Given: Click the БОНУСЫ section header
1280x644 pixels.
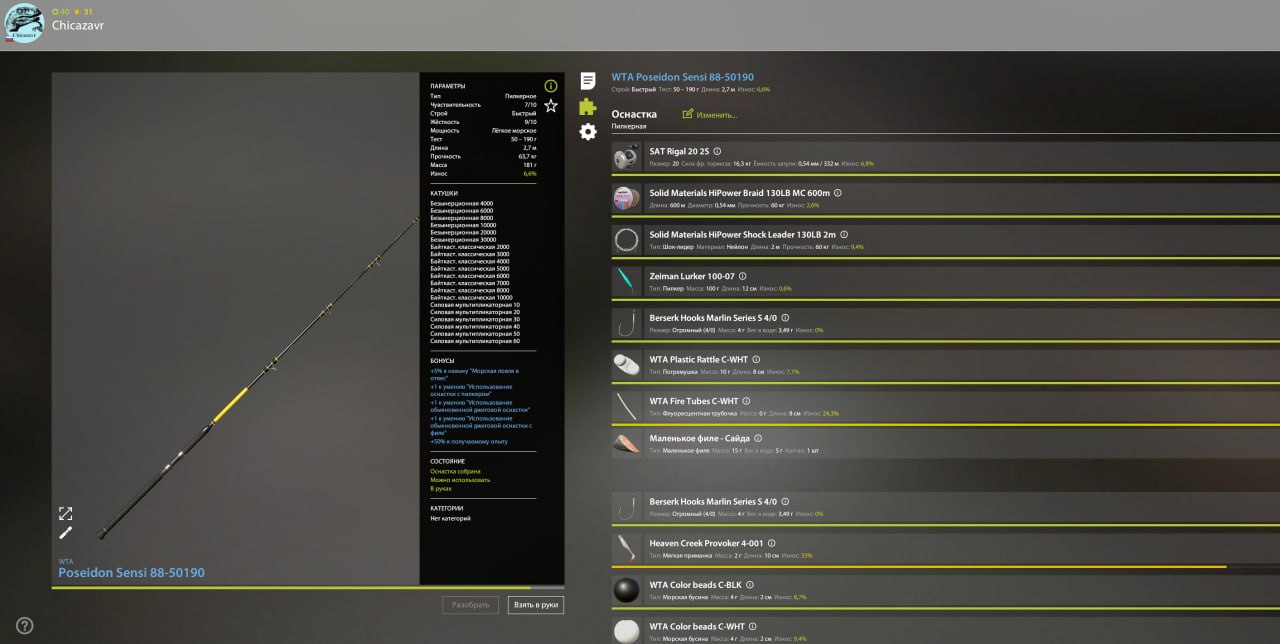Looking at the screenshot, I should click(x=443, y=361).
